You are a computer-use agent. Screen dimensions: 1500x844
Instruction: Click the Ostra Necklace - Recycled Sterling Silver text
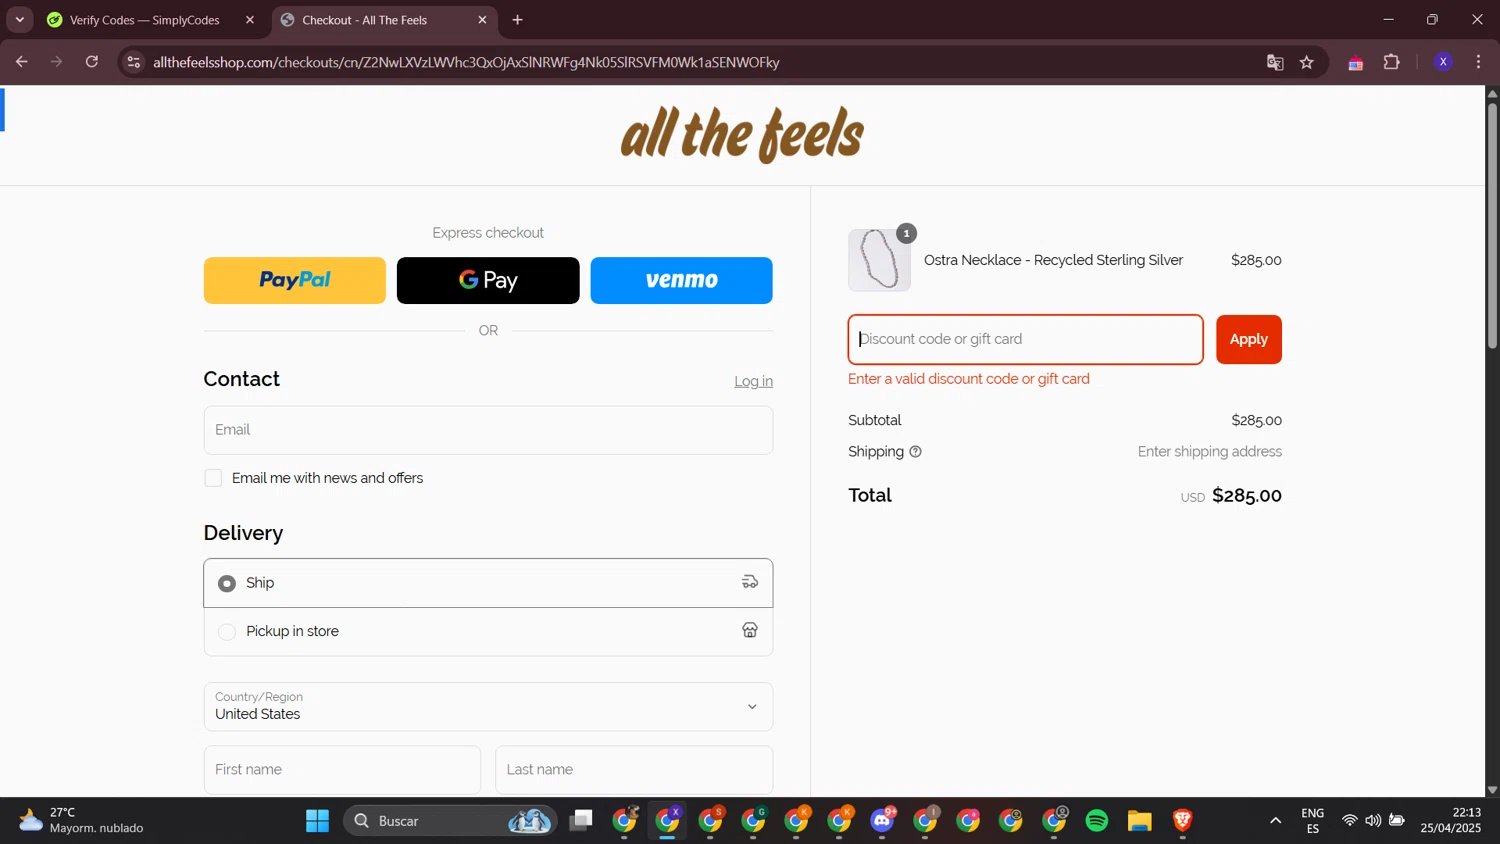coord(1053,260)
